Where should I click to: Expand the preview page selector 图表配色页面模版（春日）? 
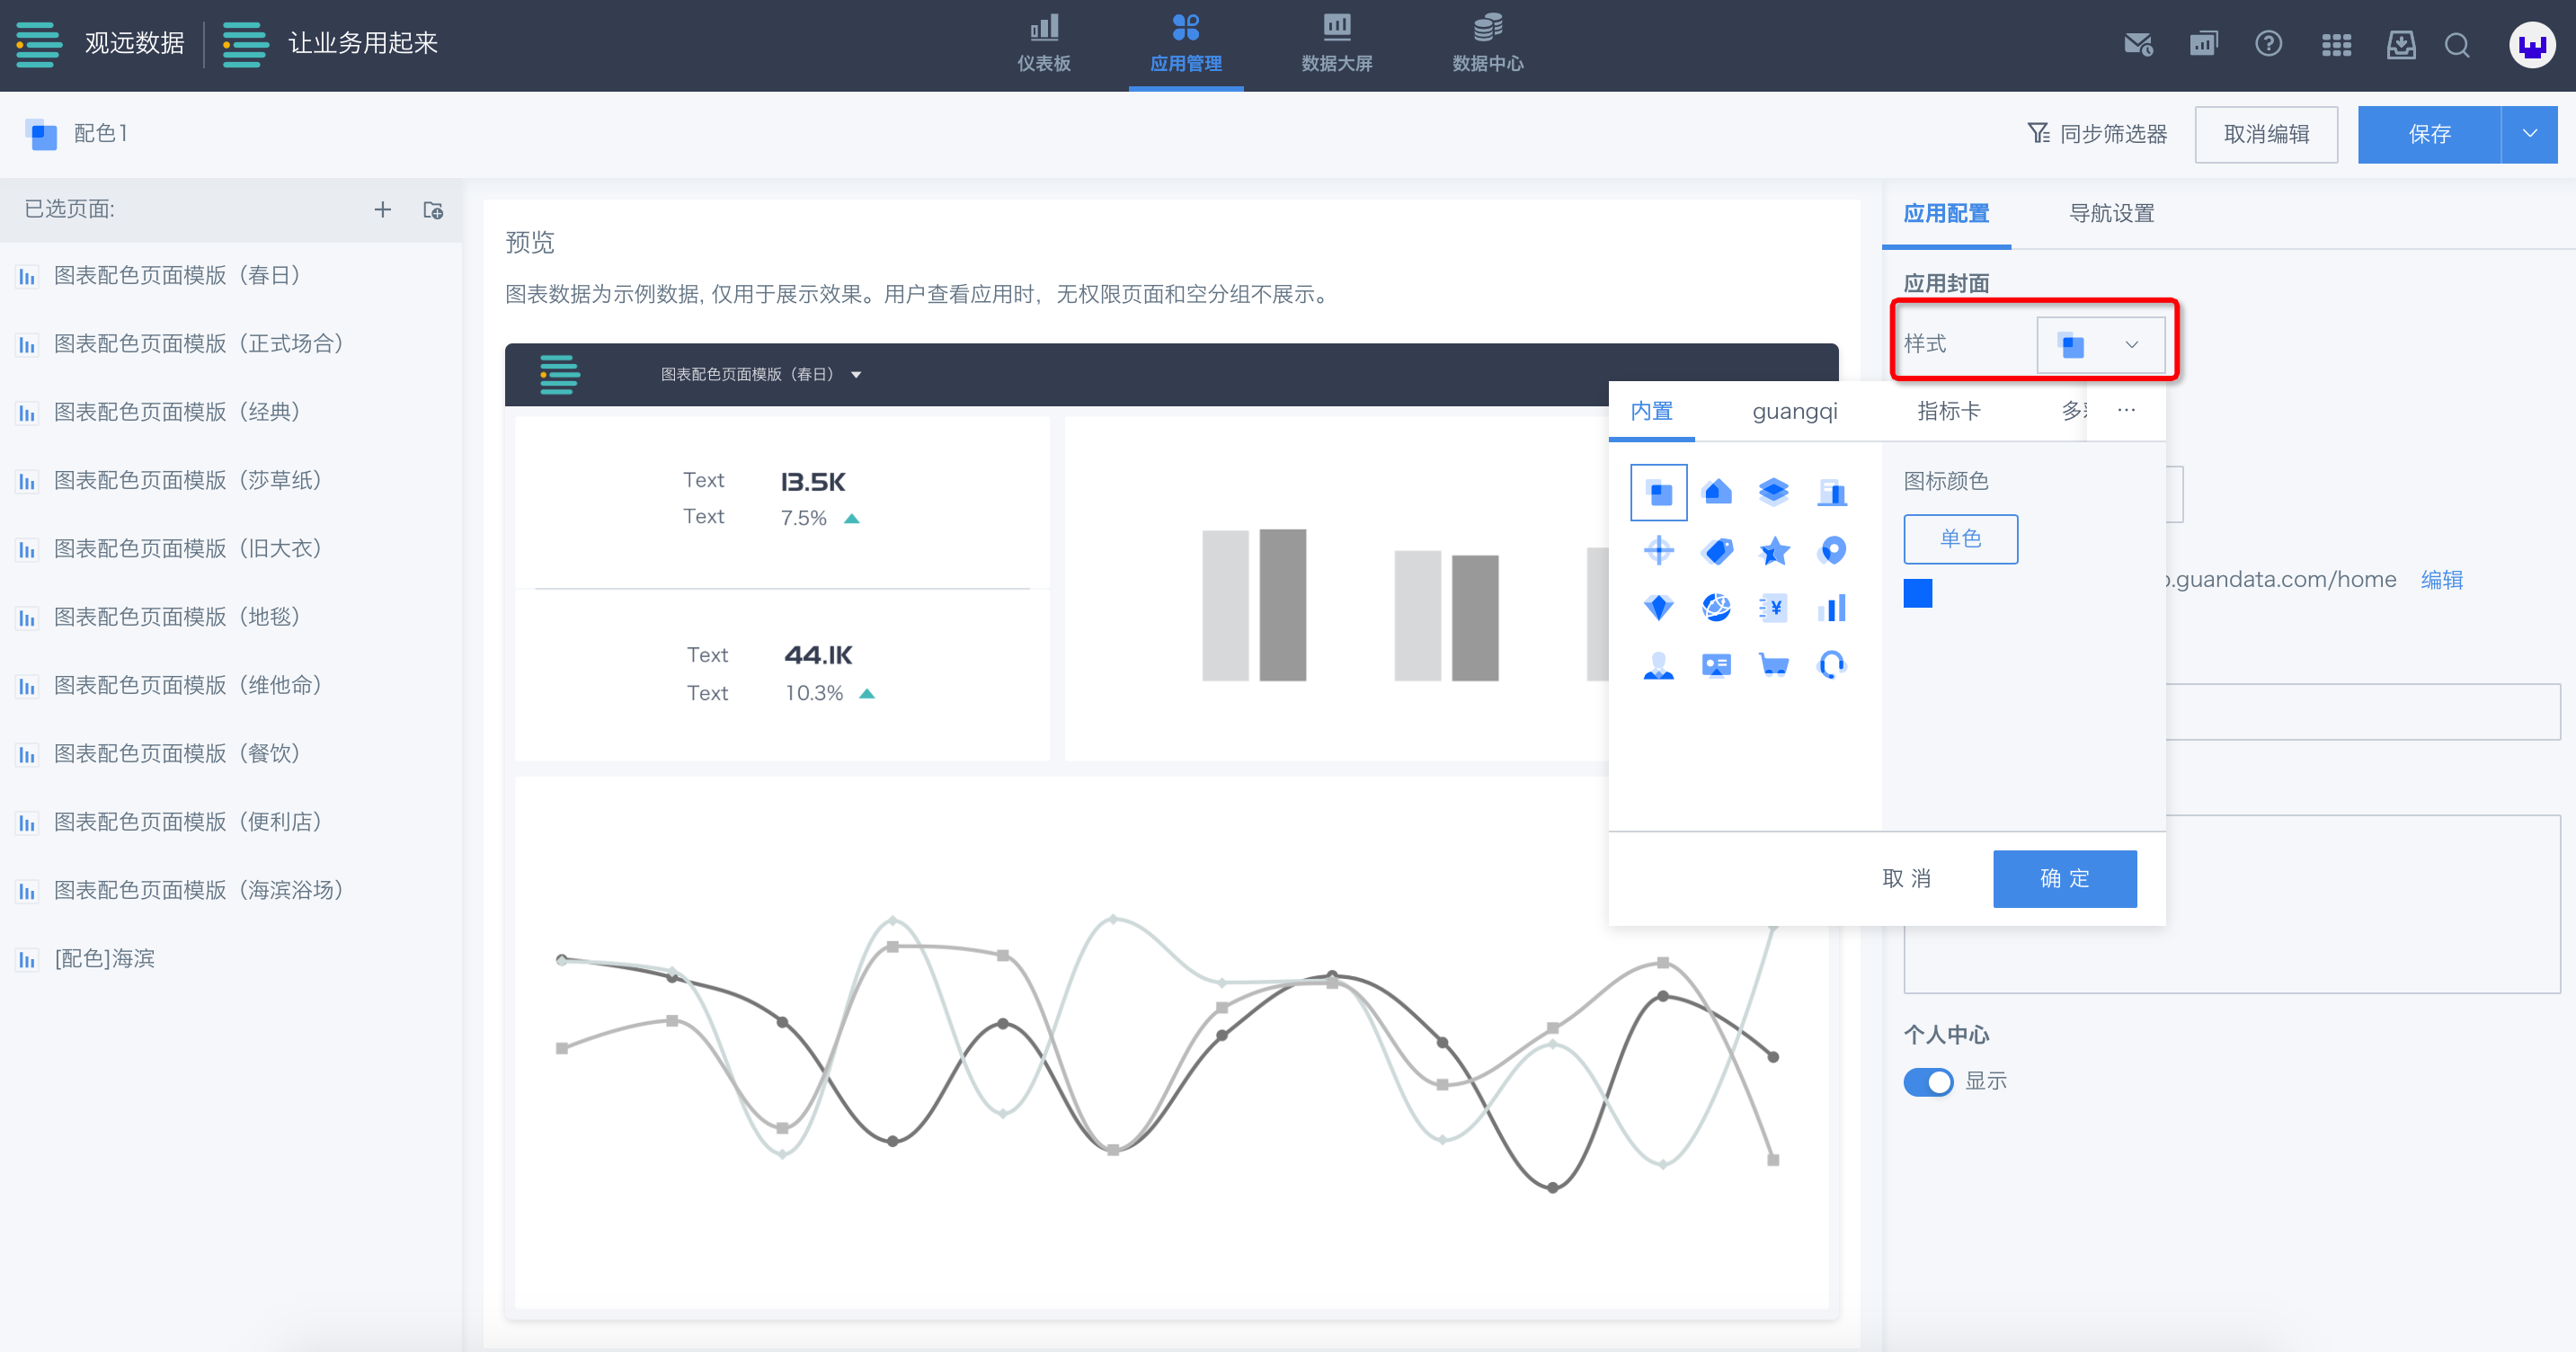click(x=761, y=375)
